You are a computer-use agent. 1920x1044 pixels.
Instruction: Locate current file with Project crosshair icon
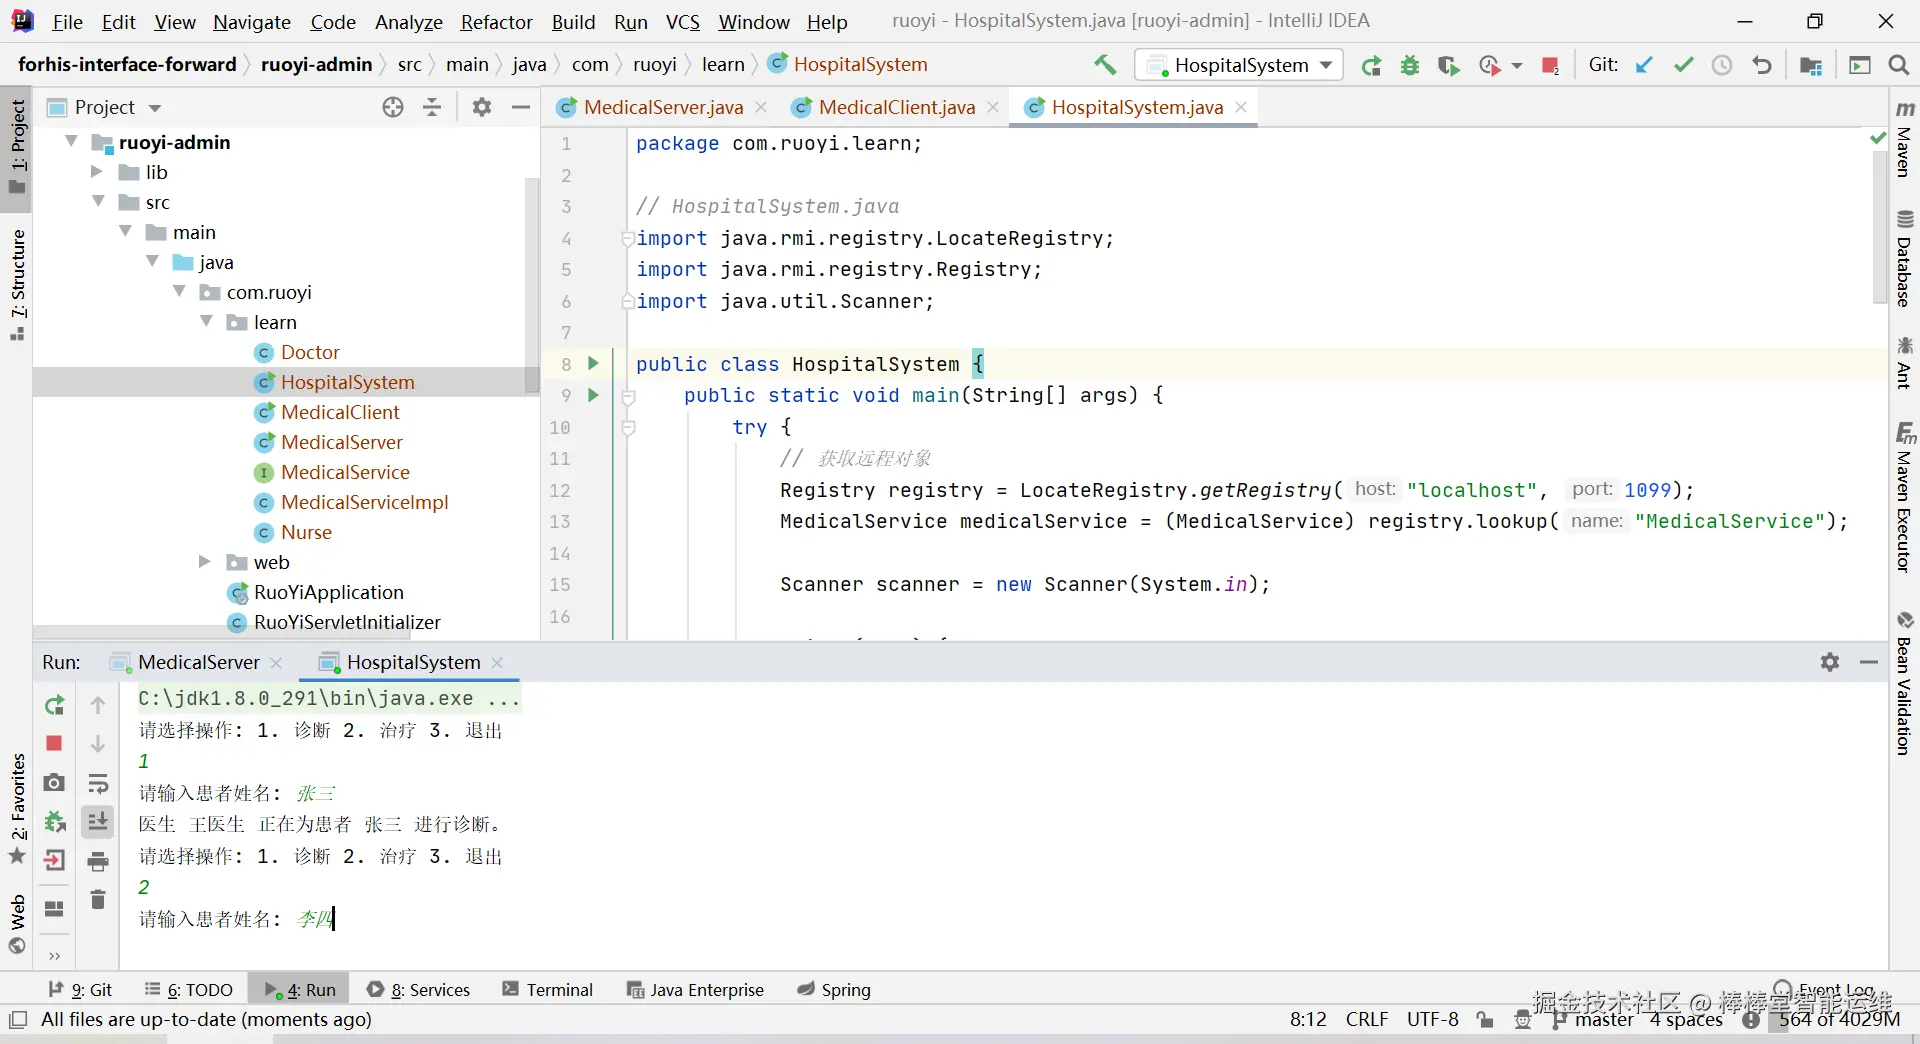point(393,107)
